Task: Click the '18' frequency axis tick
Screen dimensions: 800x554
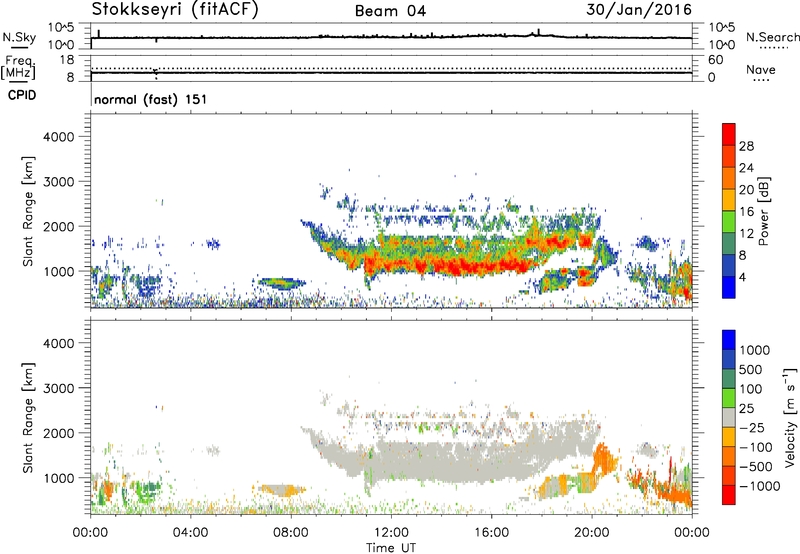Action: coord(67,59)
